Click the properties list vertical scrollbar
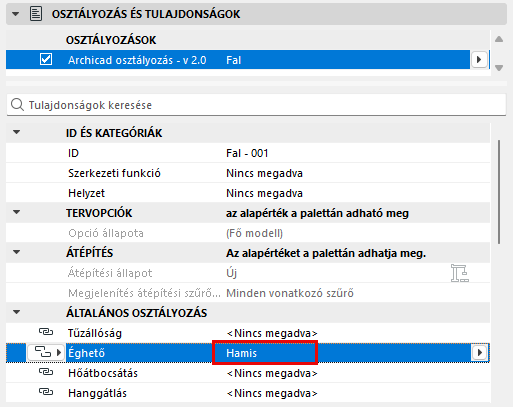This screenshot has height=407, width=513. 499,192
